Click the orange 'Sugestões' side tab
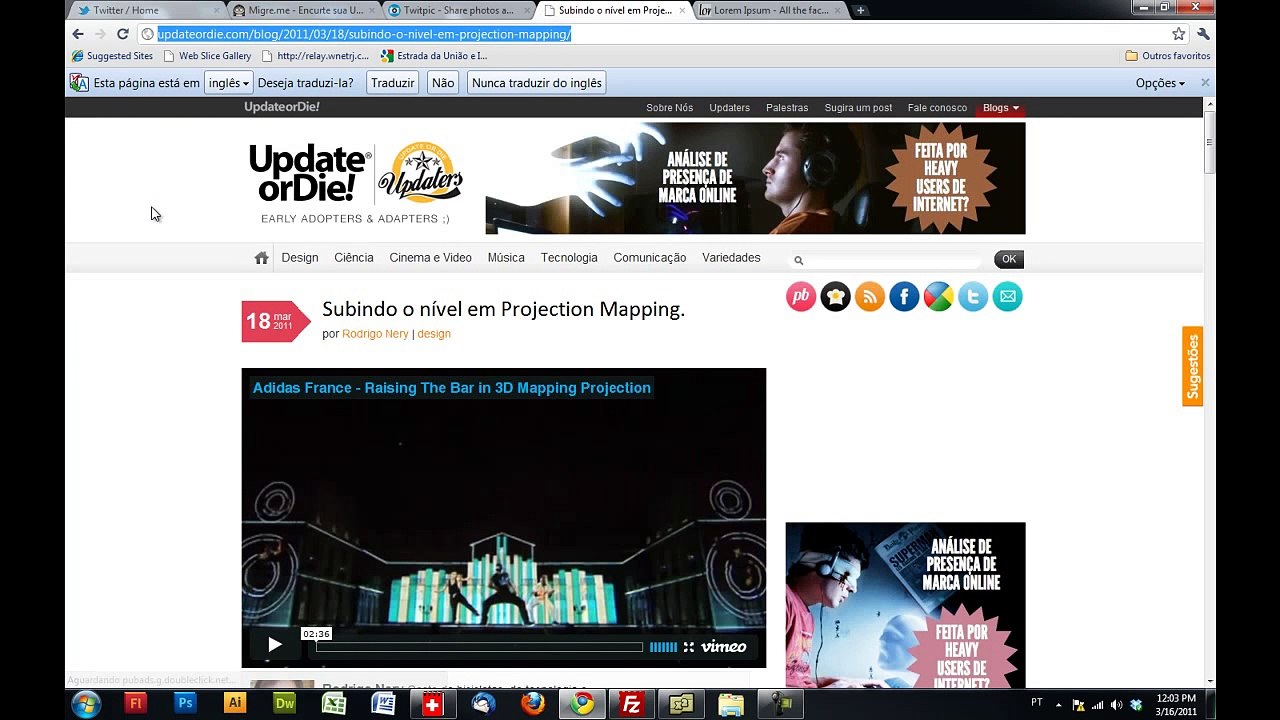Screen dimensions: 1280x720 [x=1192, y=366]
